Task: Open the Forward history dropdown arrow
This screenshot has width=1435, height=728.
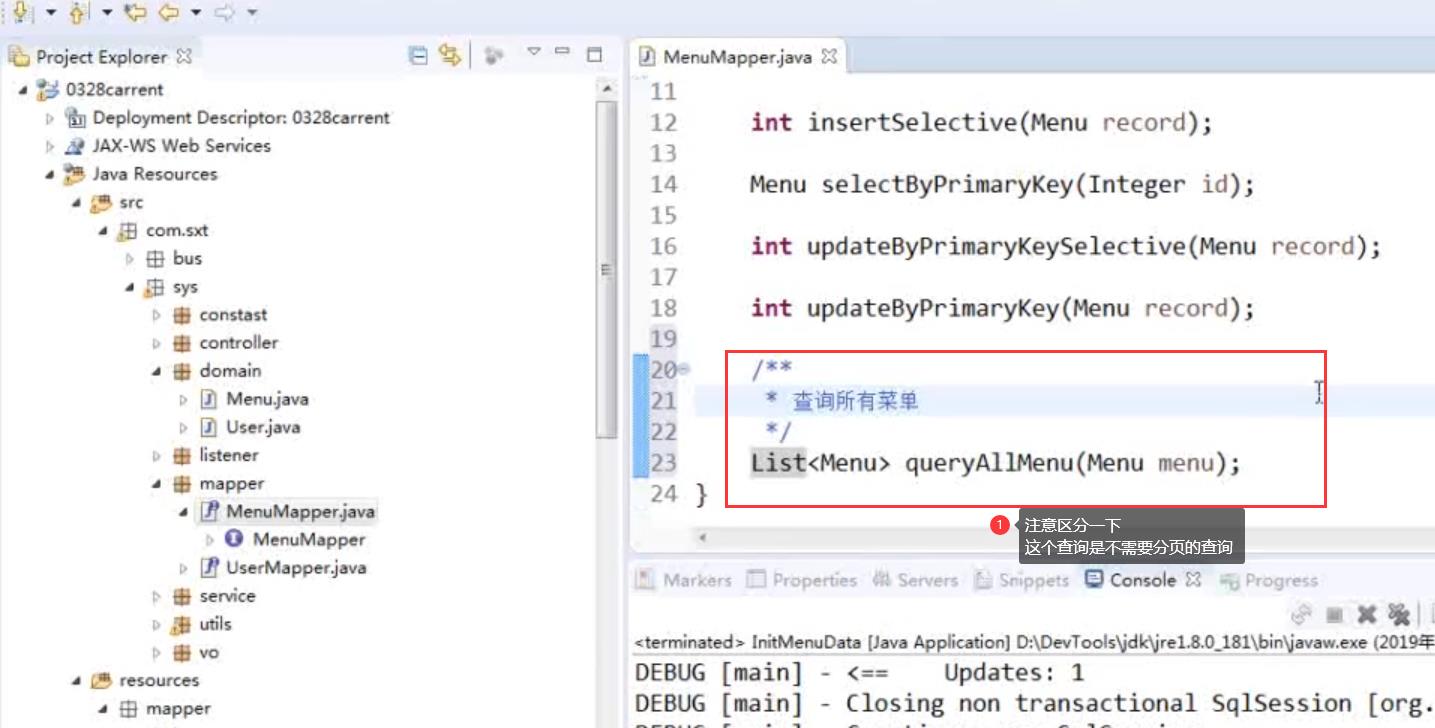Action: pyautogui.click(x=252, y=13)
